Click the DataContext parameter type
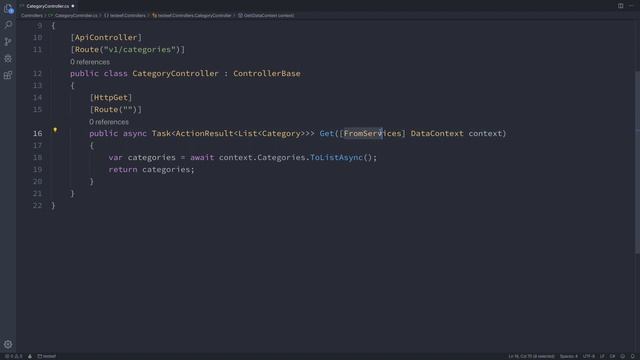 [437, 133]
